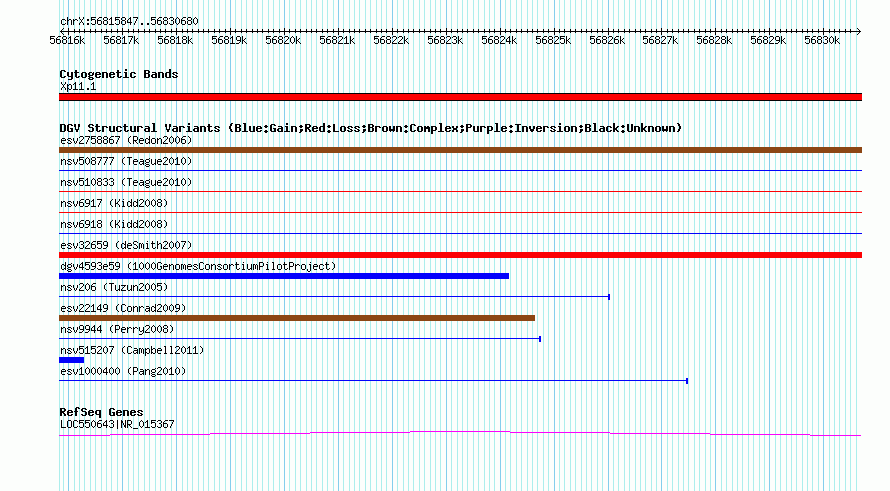The width and height of the screenshot is (890, 491).
Task: Click the 56816k ruler tick label
Action: 67,40
